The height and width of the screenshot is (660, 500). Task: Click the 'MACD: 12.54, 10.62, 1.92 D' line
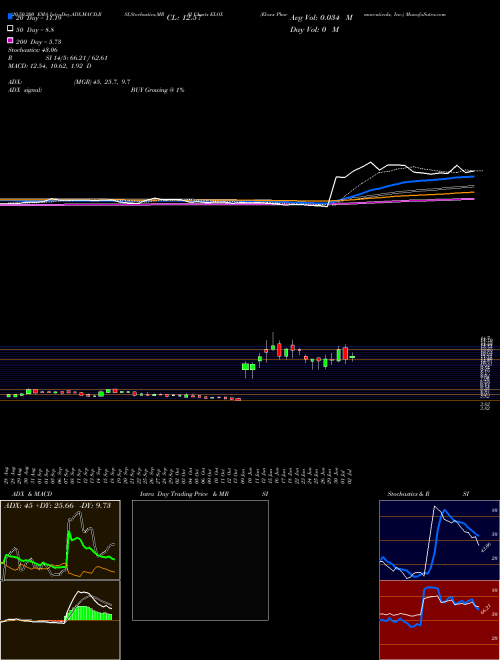point(50,66)
